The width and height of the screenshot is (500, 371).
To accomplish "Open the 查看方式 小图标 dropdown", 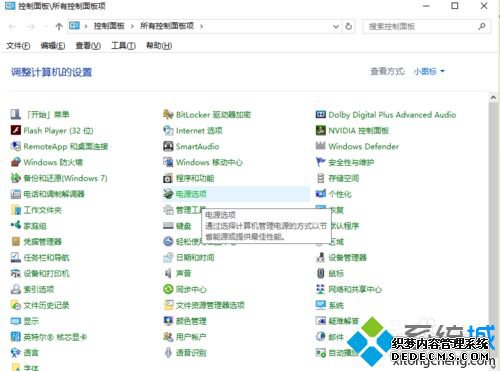I will click(x=429, y=71).
